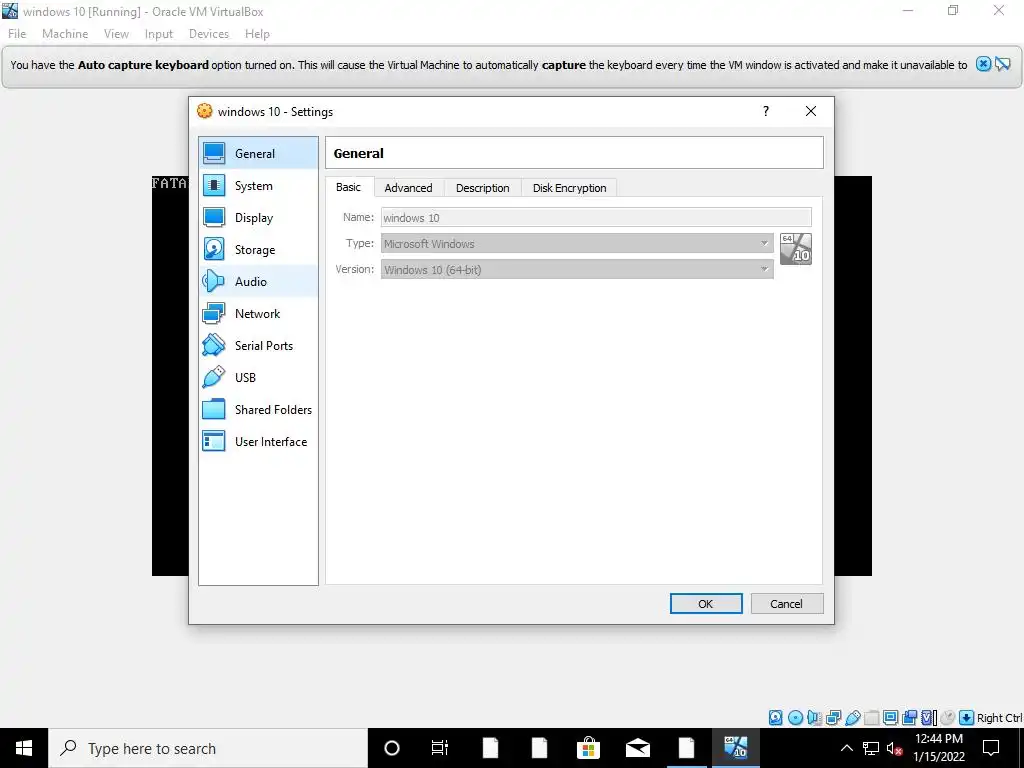Click the Cancel button in Settings

pos(787,603)
